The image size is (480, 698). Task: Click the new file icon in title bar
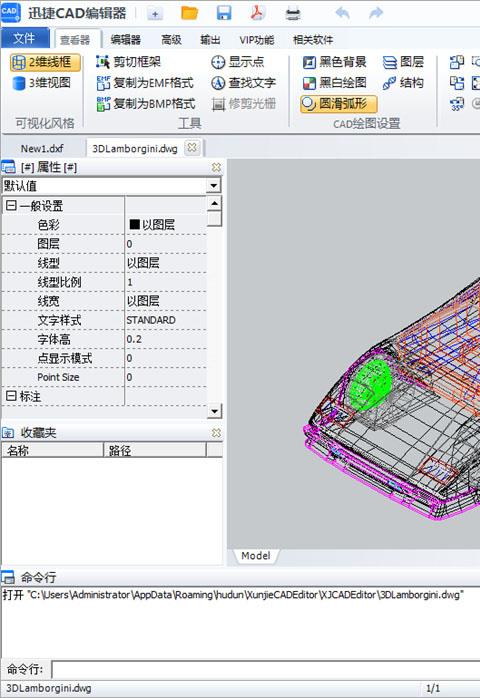pyautogui.click(x=155, y=14)
